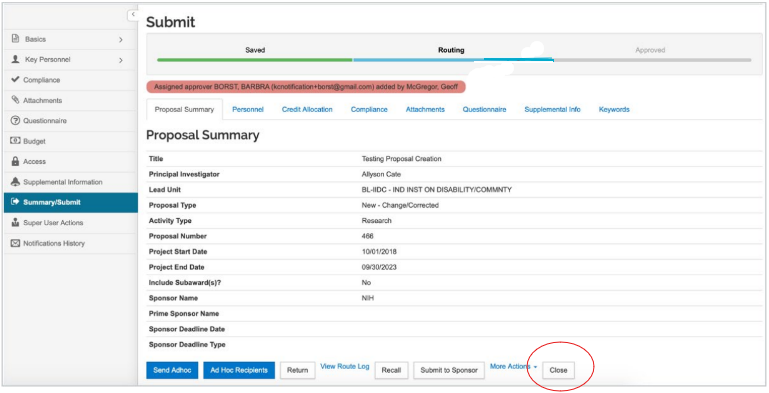Click the Return button
This screenshot has width=769, height=393.
(x=297, y=370)
